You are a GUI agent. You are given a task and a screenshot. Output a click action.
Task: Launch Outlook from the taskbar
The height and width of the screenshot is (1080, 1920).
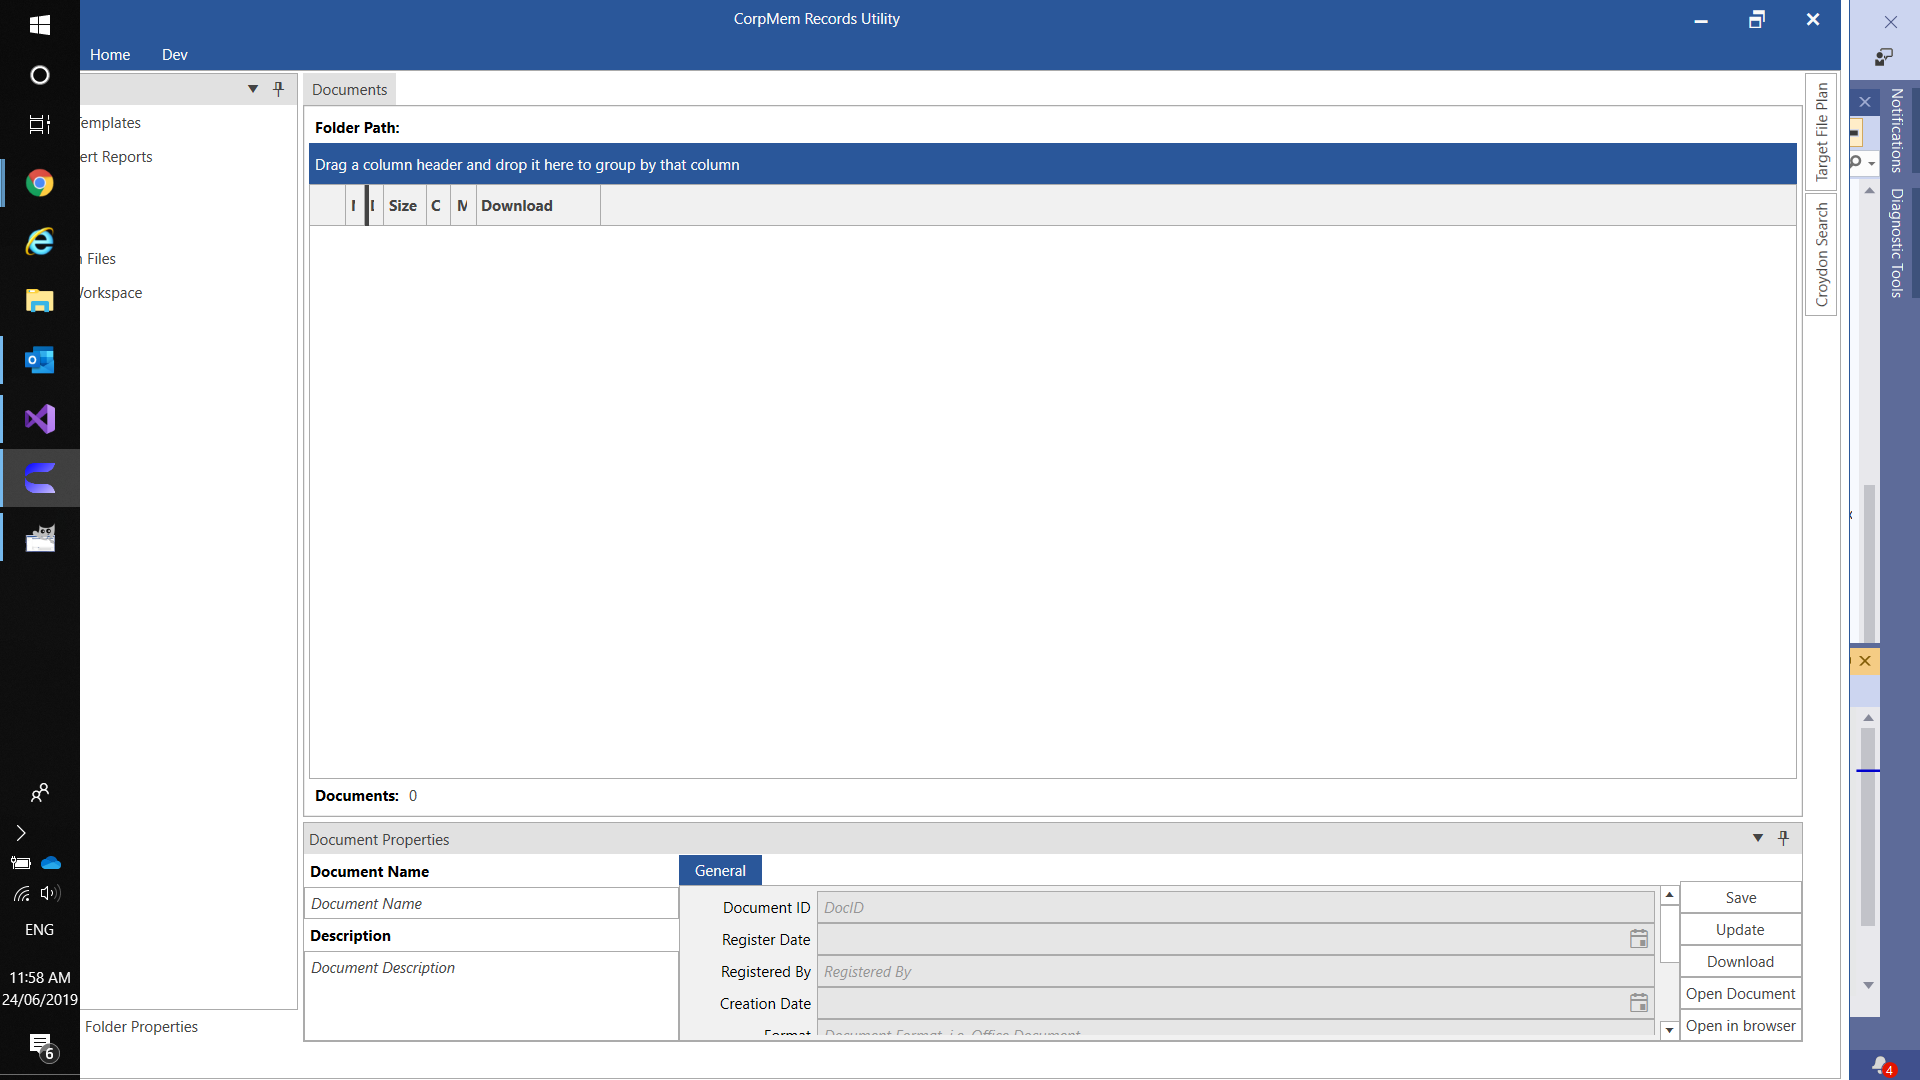(40, 360)
